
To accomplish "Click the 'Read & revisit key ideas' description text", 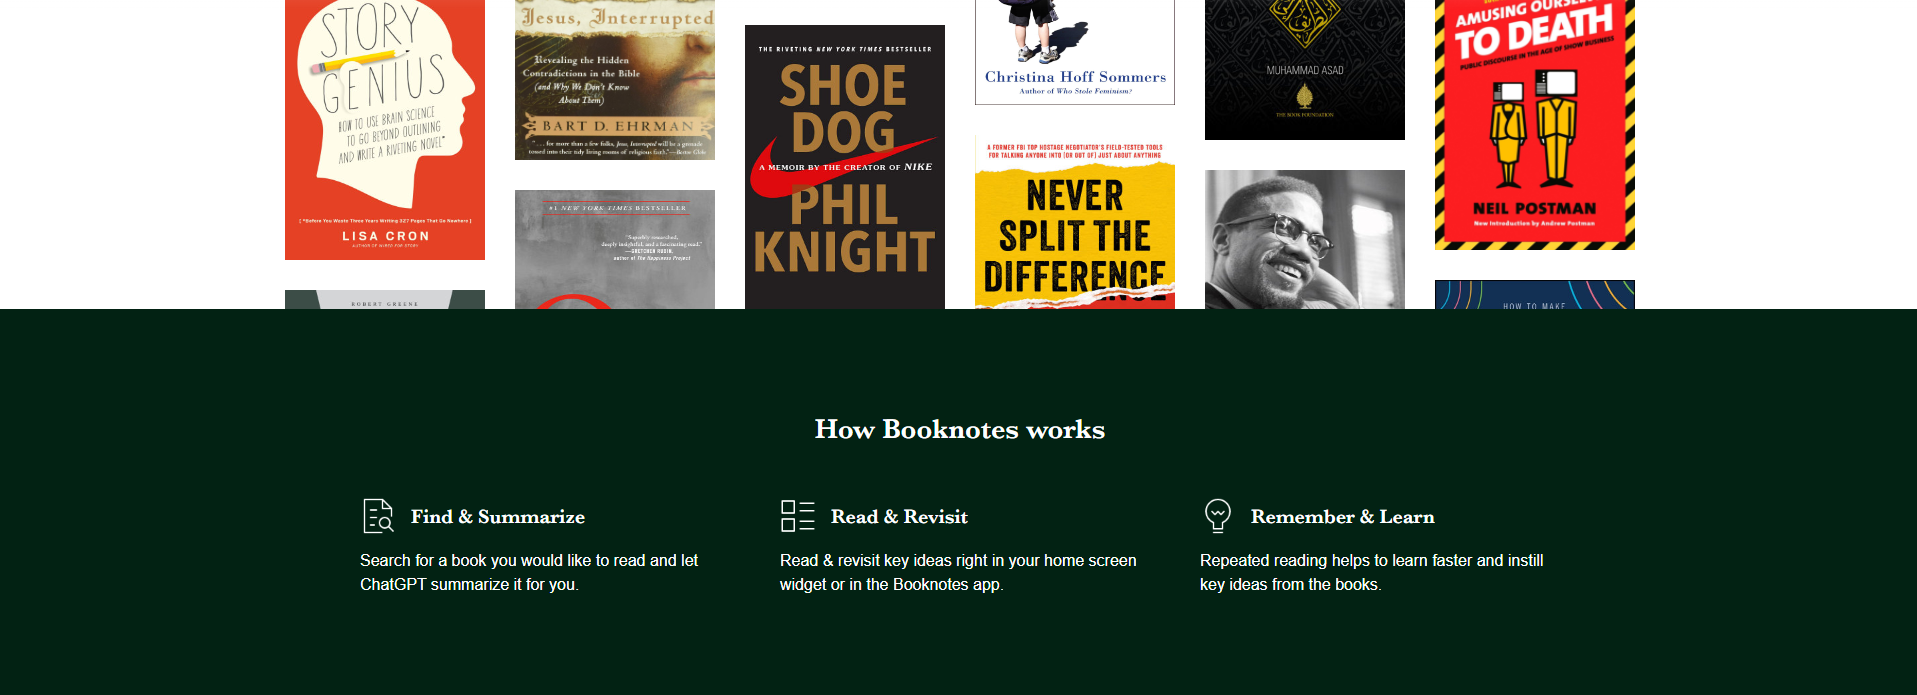I will tap(958, 572).
